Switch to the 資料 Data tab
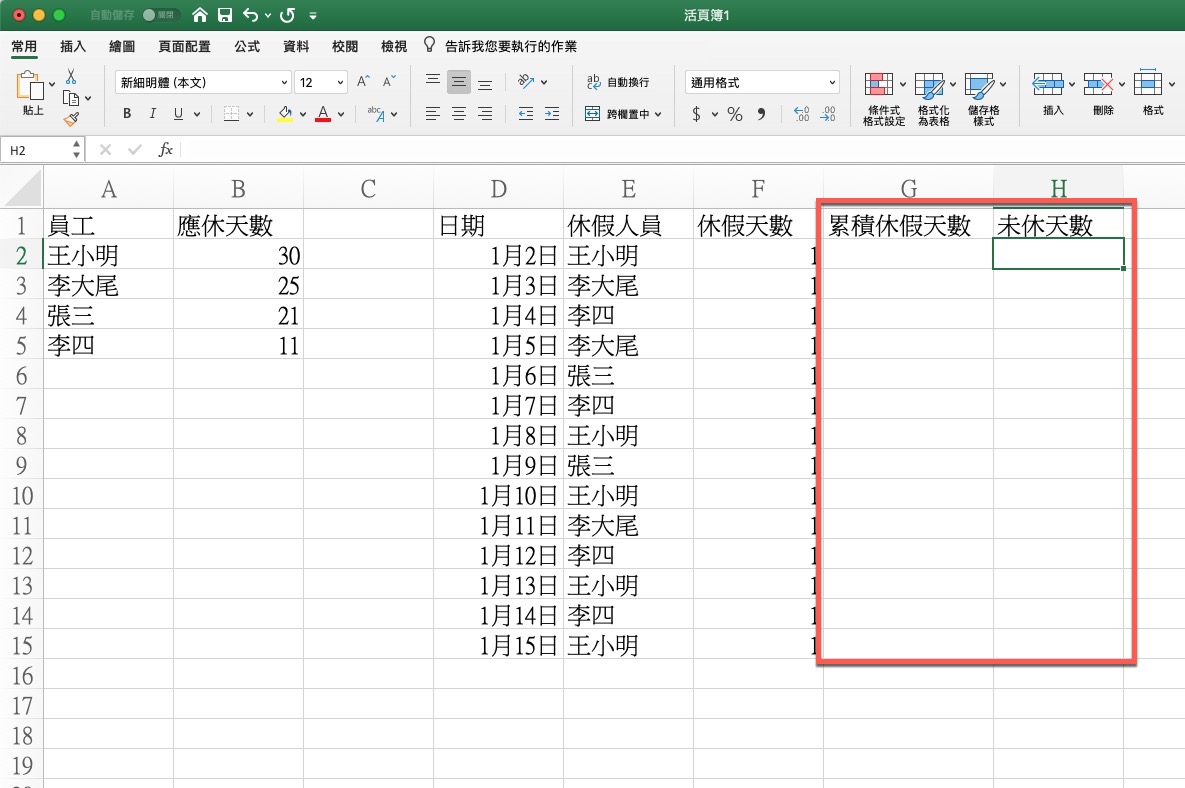The image size is (1185, 788). coord(295,46)
